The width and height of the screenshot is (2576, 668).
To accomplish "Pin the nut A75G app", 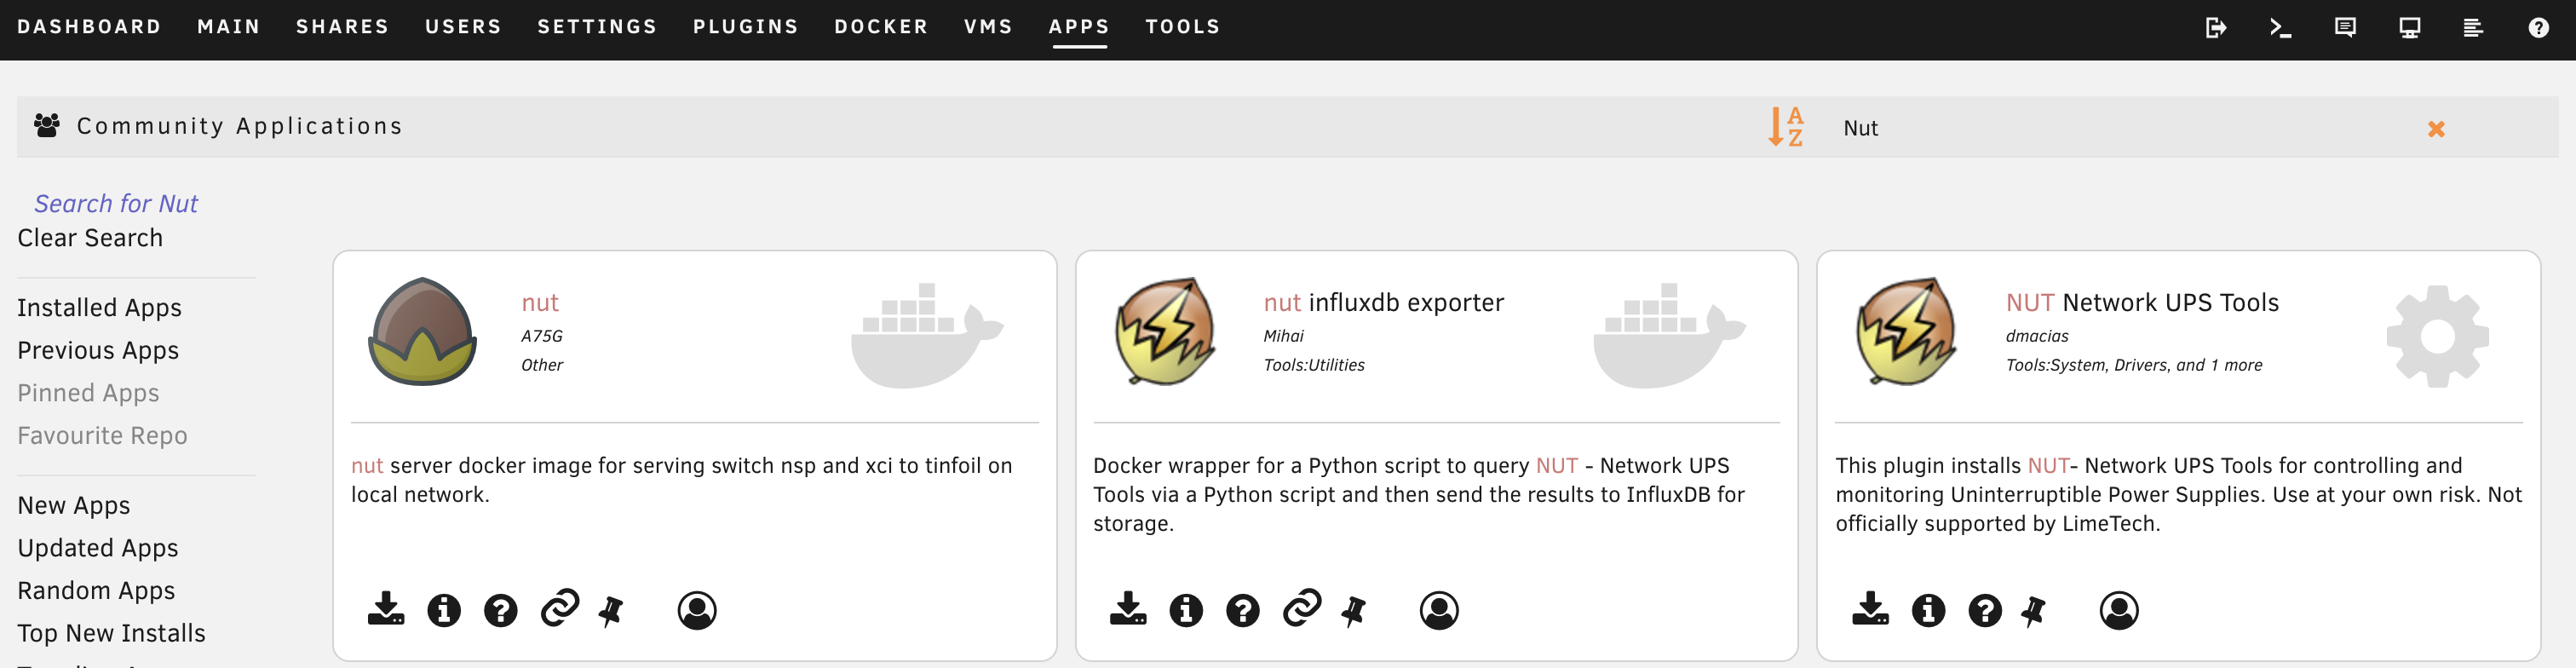I will tap(611, 611).
